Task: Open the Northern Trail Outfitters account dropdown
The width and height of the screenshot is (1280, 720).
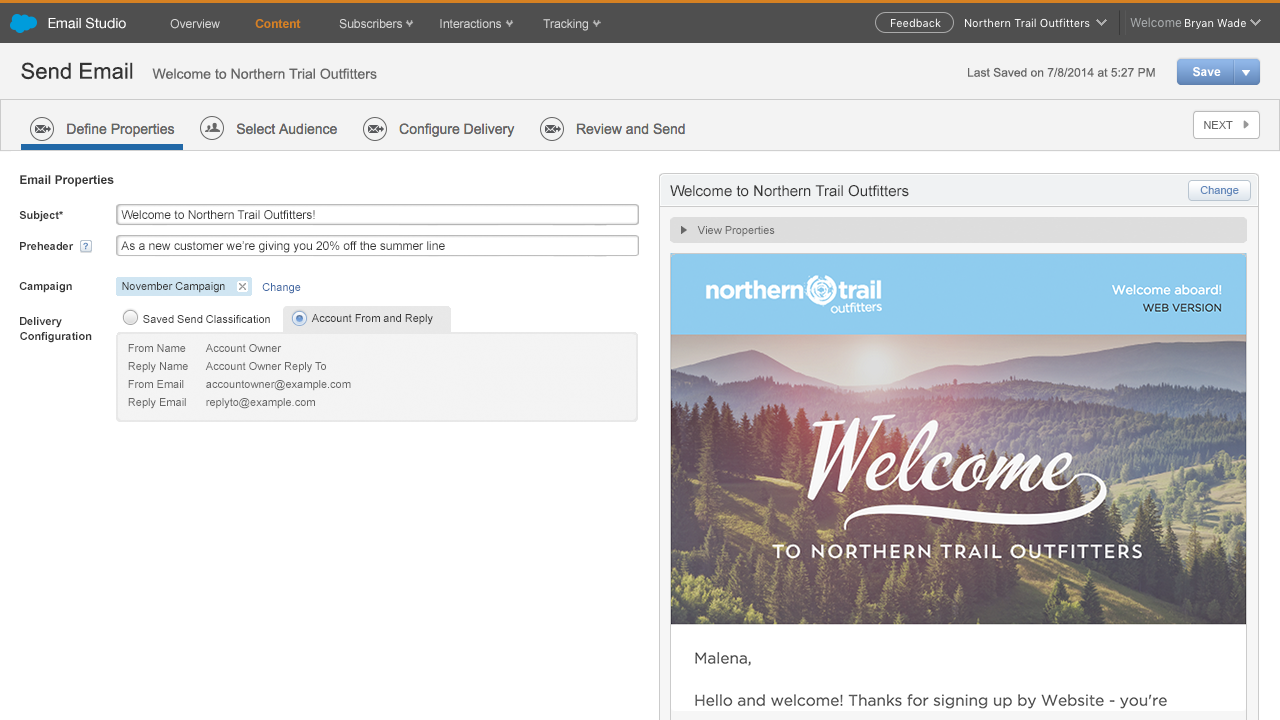Action: tap(1035, 23)
